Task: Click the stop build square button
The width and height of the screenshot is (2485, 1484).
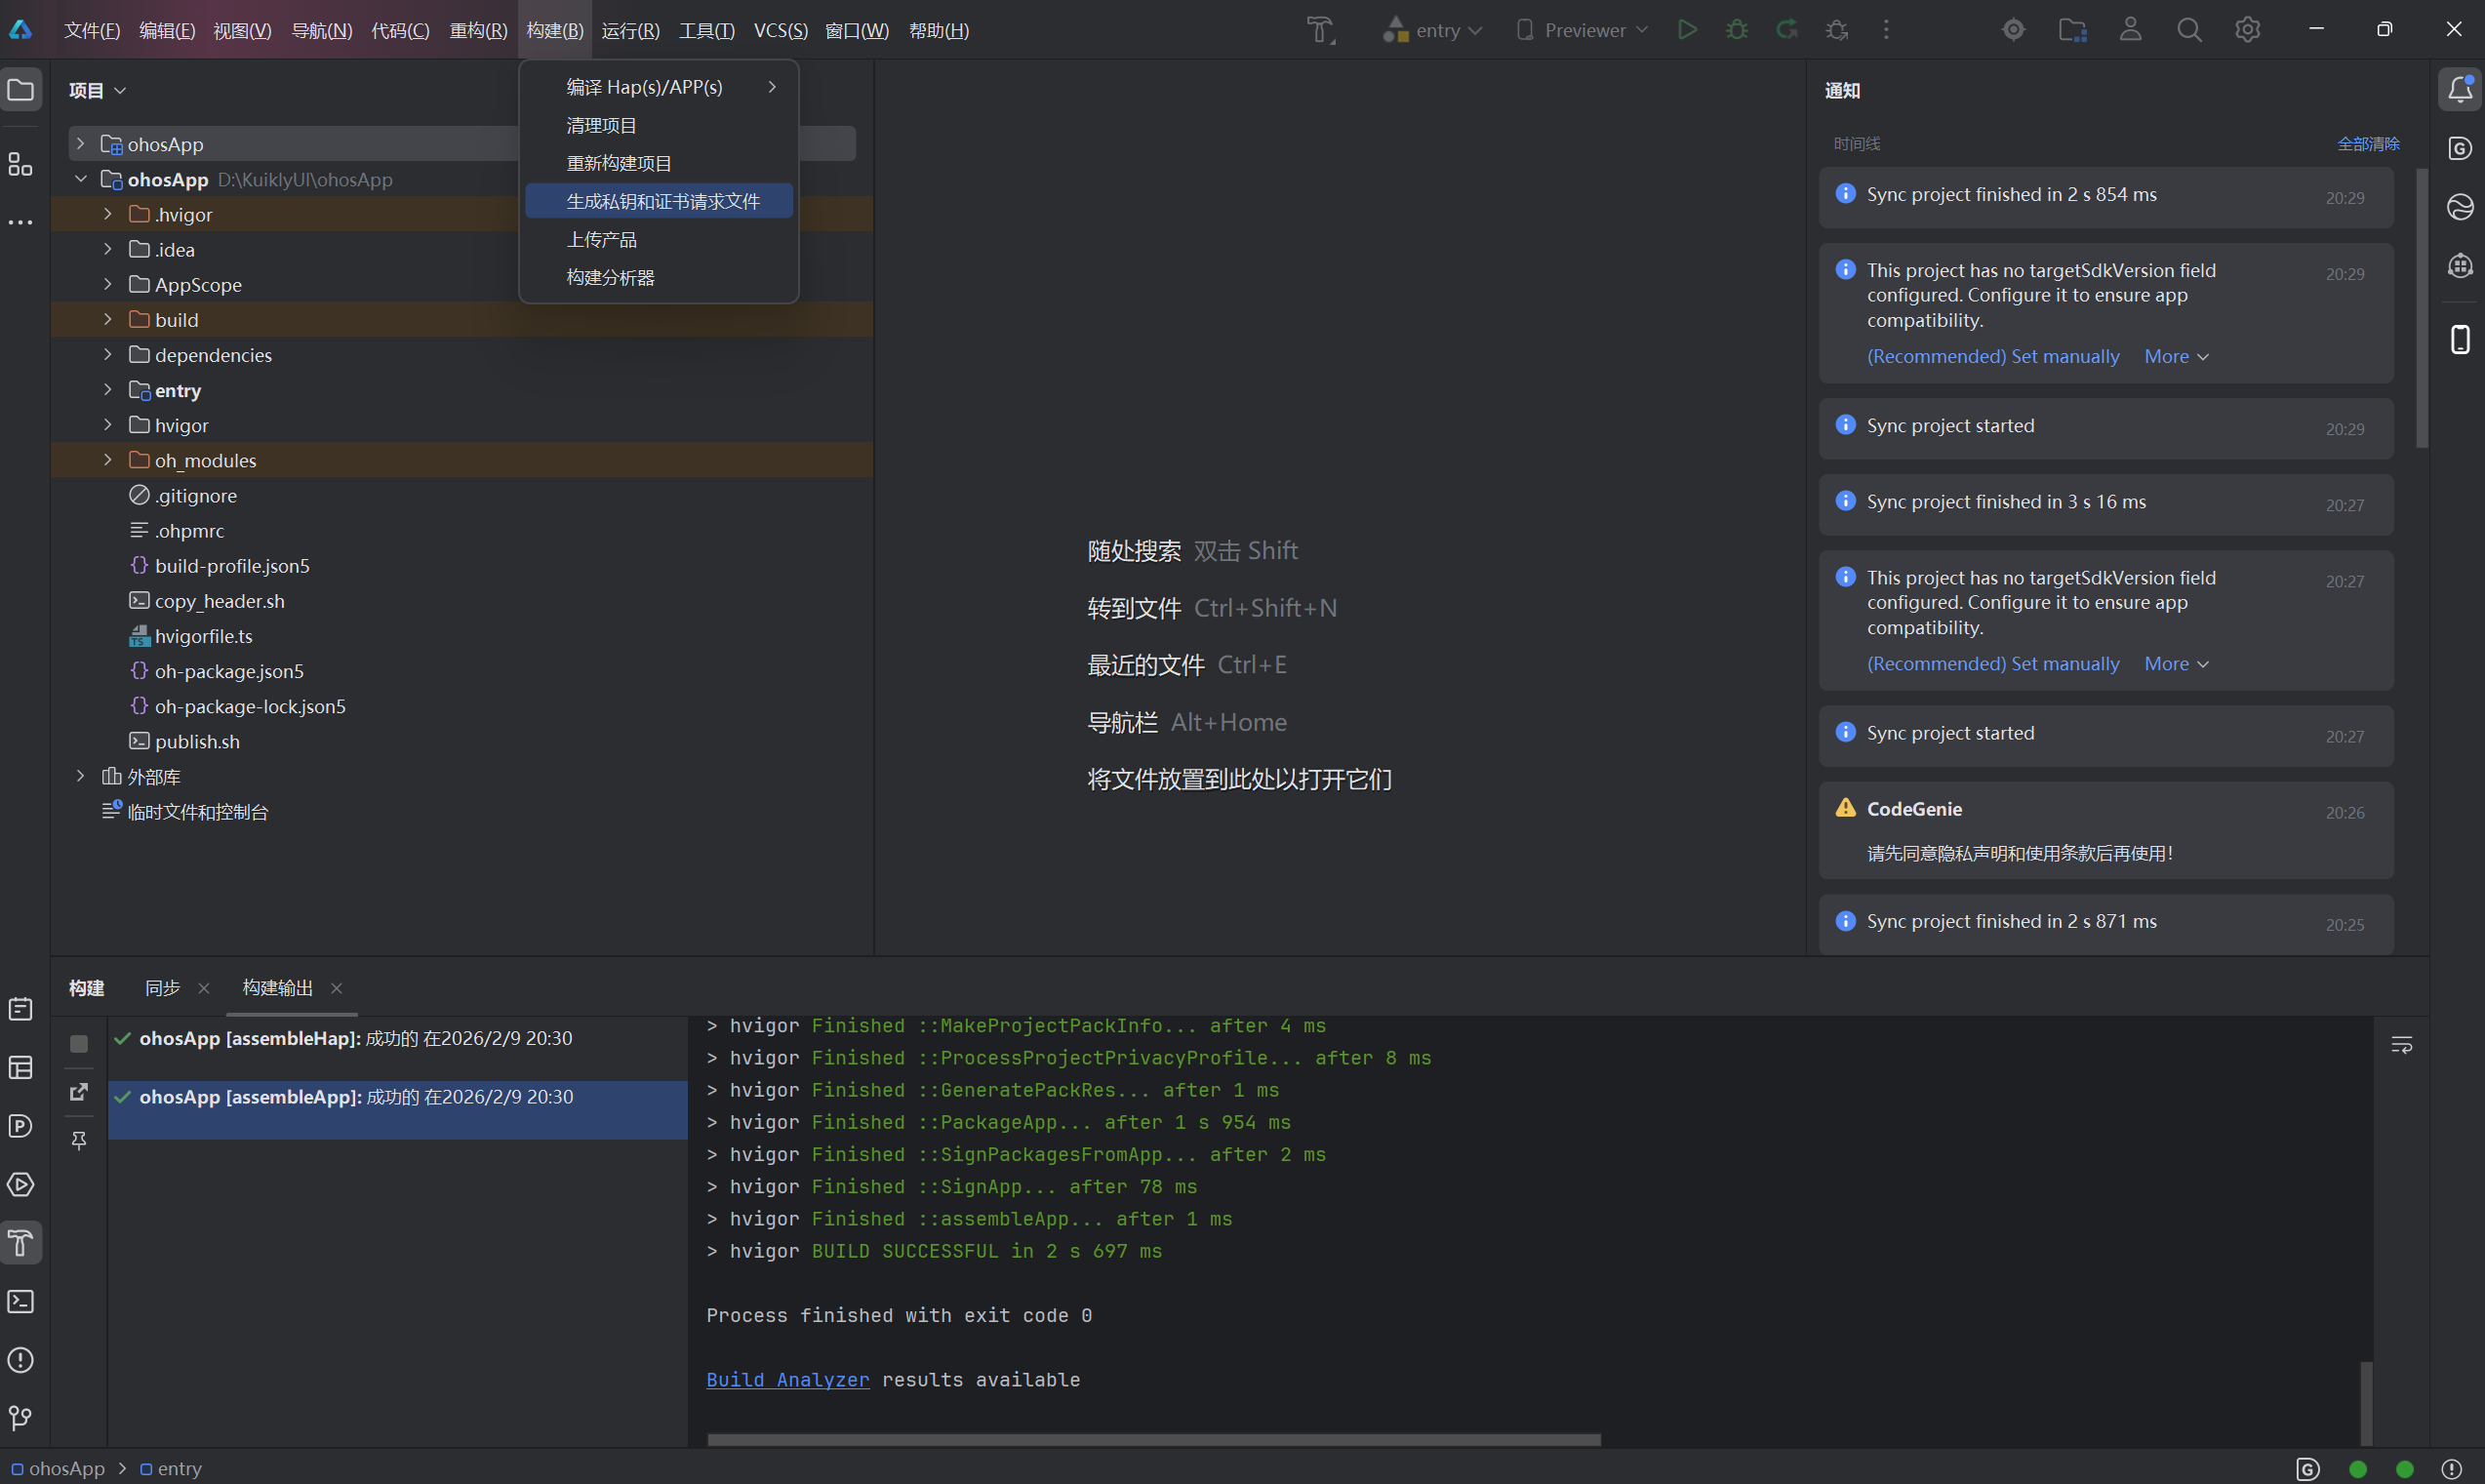Action: [79, 1044]
